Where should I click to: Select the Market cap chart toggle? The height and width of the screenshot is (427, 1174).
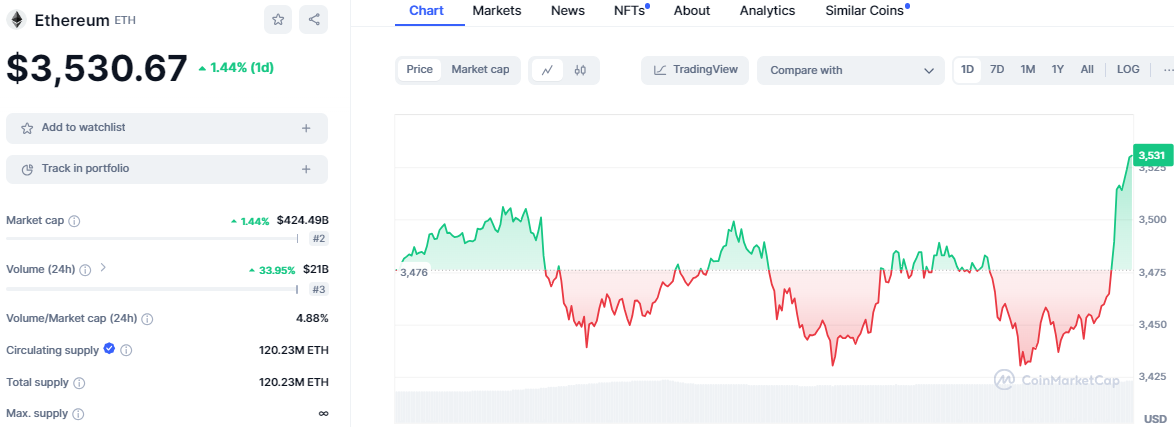481,70
